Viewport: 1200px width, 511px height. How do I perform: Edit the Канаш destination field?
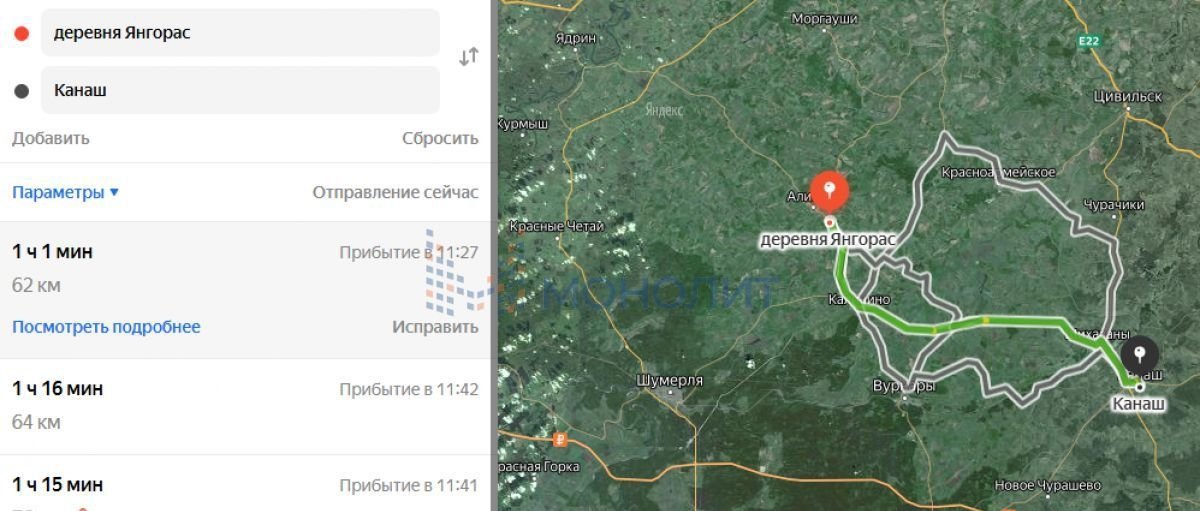point(240,90)
